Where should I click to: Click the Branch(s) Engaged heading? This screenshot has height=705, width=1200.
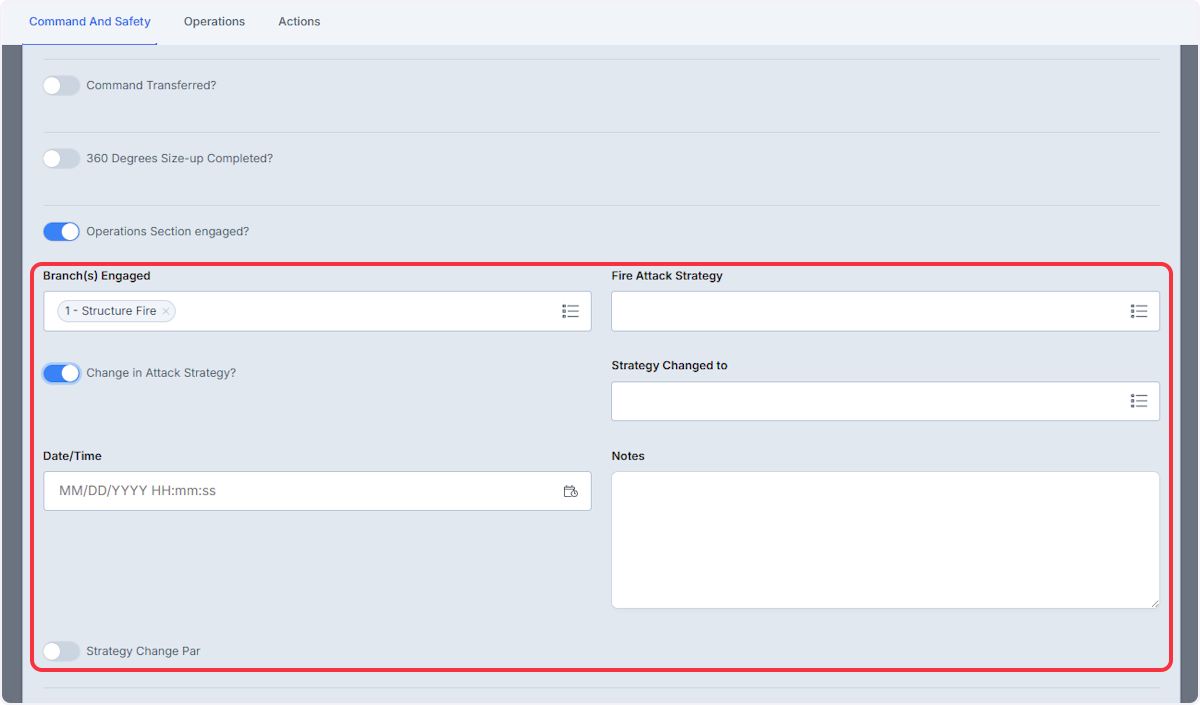pyautogui.click(x=97, y=276)
